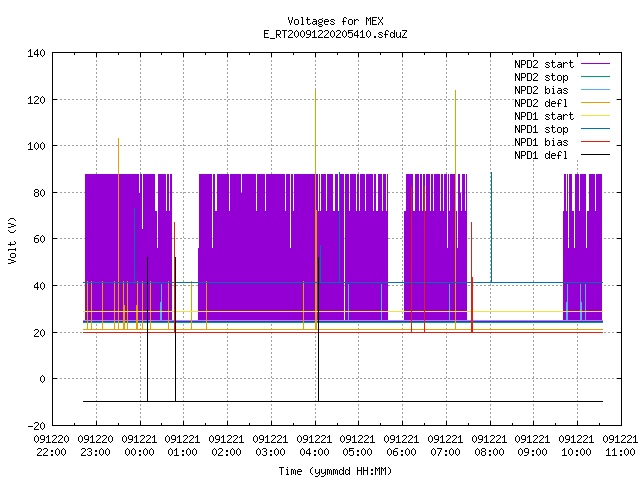Click the '091220' date label above 23:00
Screen dimensions: 640x480
96,439
